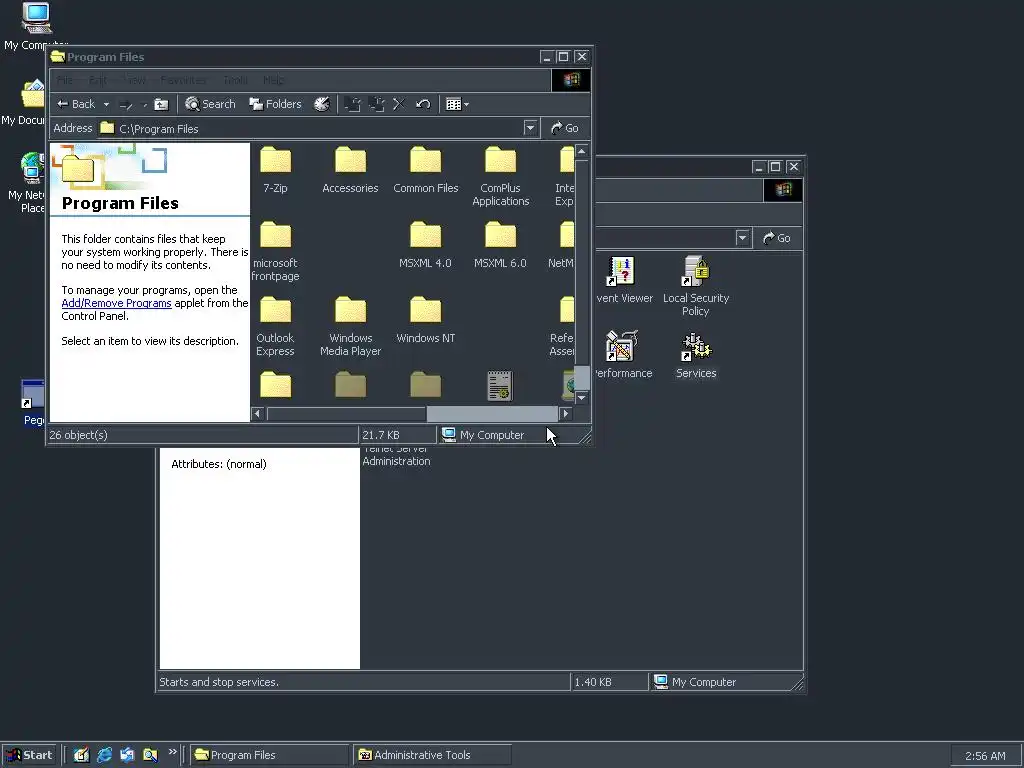Go back using the Back arrow button
Screen dimensions: 1024x768
click(x=76, y=104)
